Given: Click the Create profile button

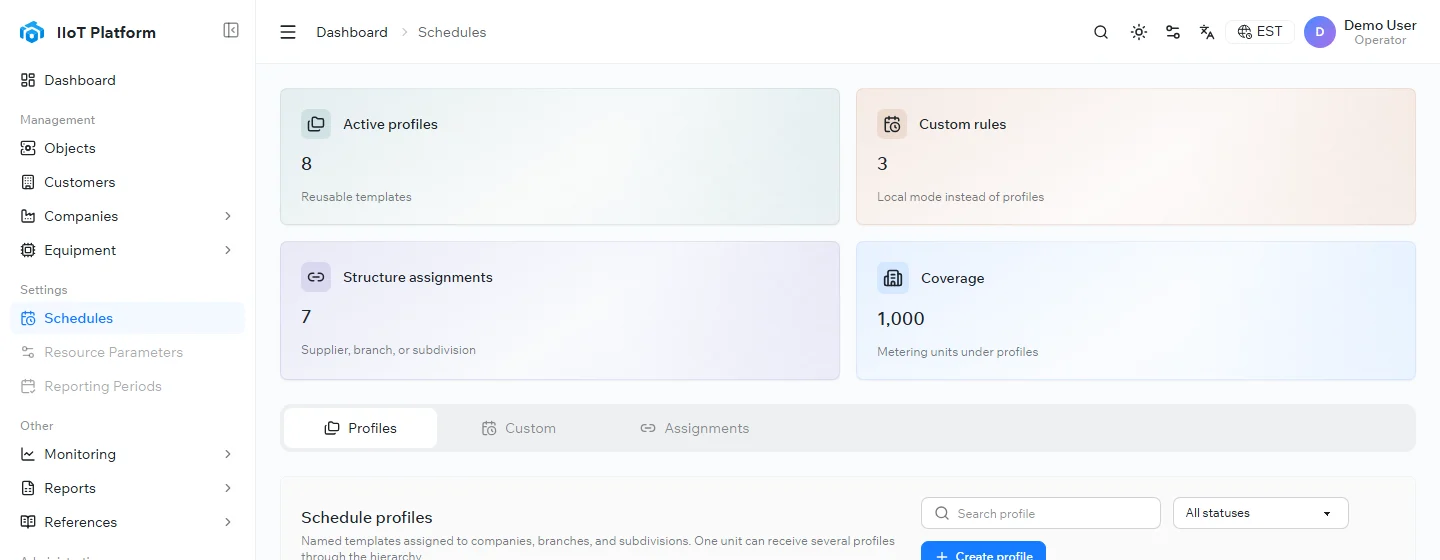Looking at the screenshot, I should coord(983,551).
